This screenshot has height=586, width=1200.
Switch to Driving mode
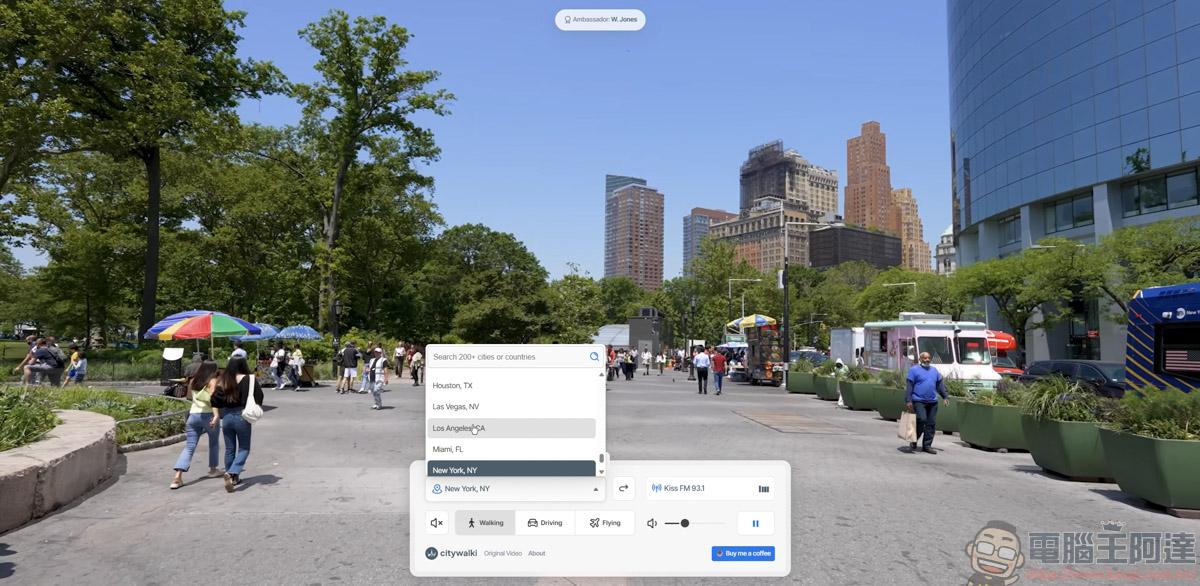tap(545, 523)
